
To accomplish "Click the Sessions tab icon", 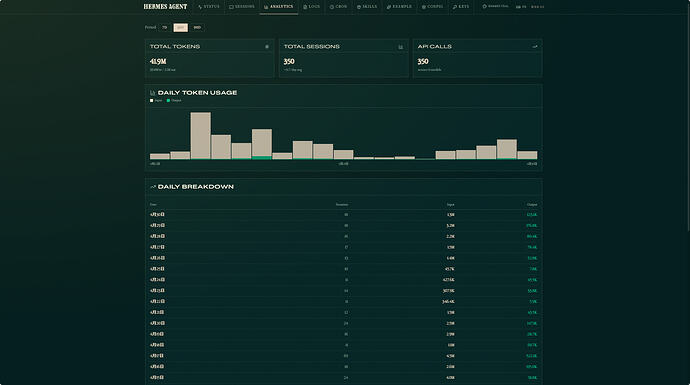I will click(x=231, y=7).
